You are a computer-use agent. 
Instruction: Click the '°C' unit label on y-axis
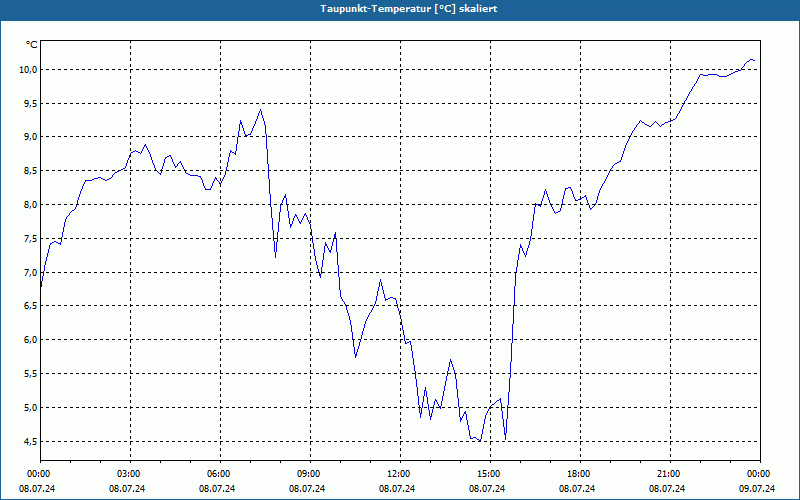[32, 45]
